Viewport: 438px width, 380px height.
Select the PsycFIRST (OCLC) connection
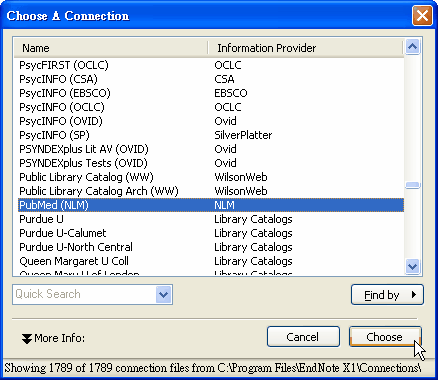[x=211, y=65]
